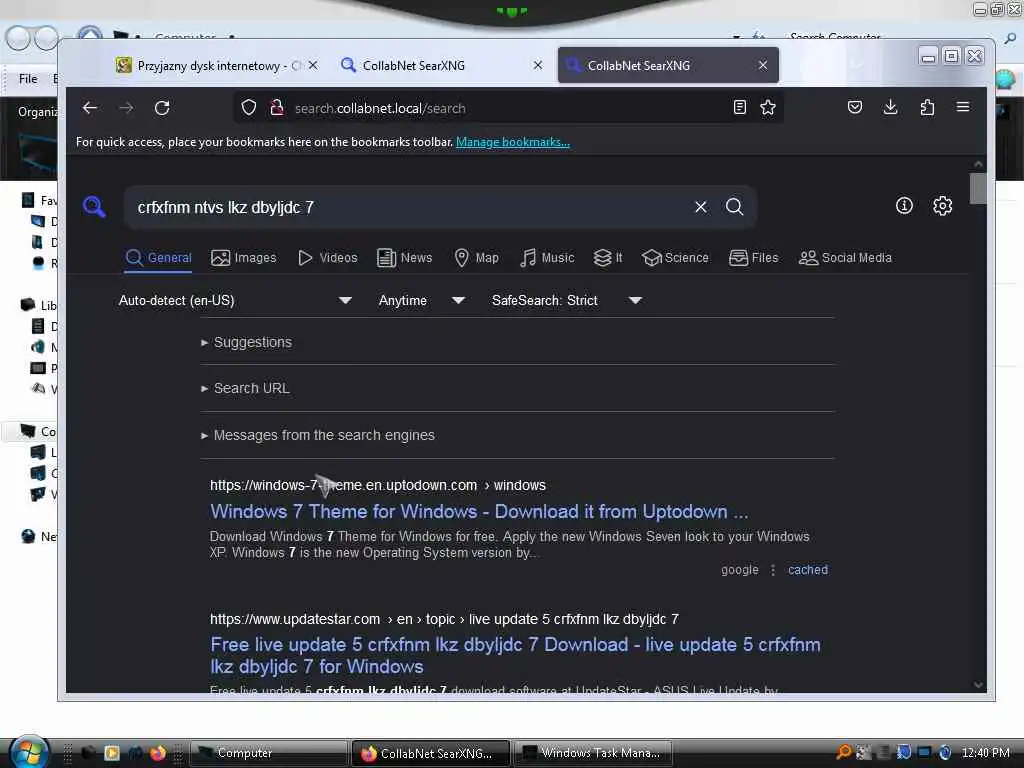Open the Firefox hamburger menu

pyautogui.click(x=963, y=108)
